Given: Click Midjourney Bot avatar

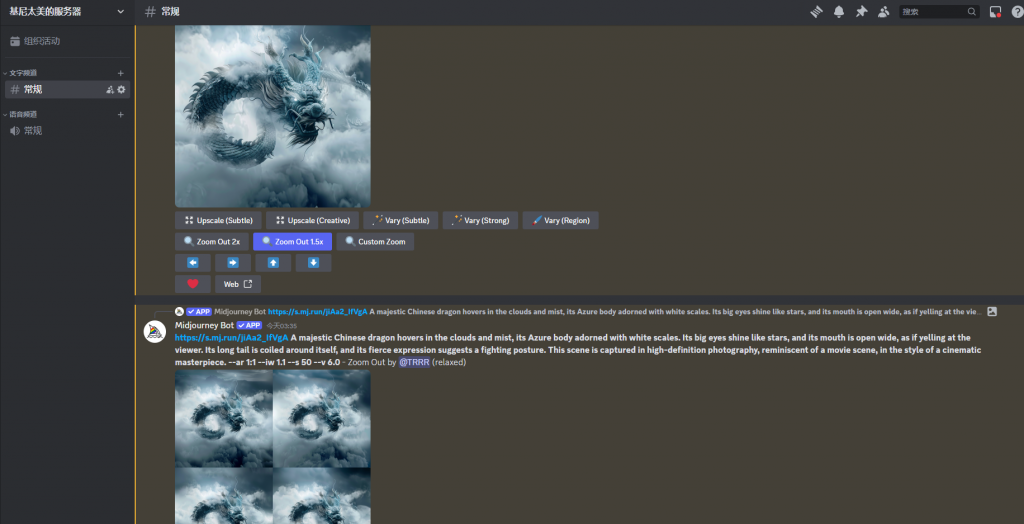Looking at the screenshot, I should pyautogui.click(x=155, y=332).
